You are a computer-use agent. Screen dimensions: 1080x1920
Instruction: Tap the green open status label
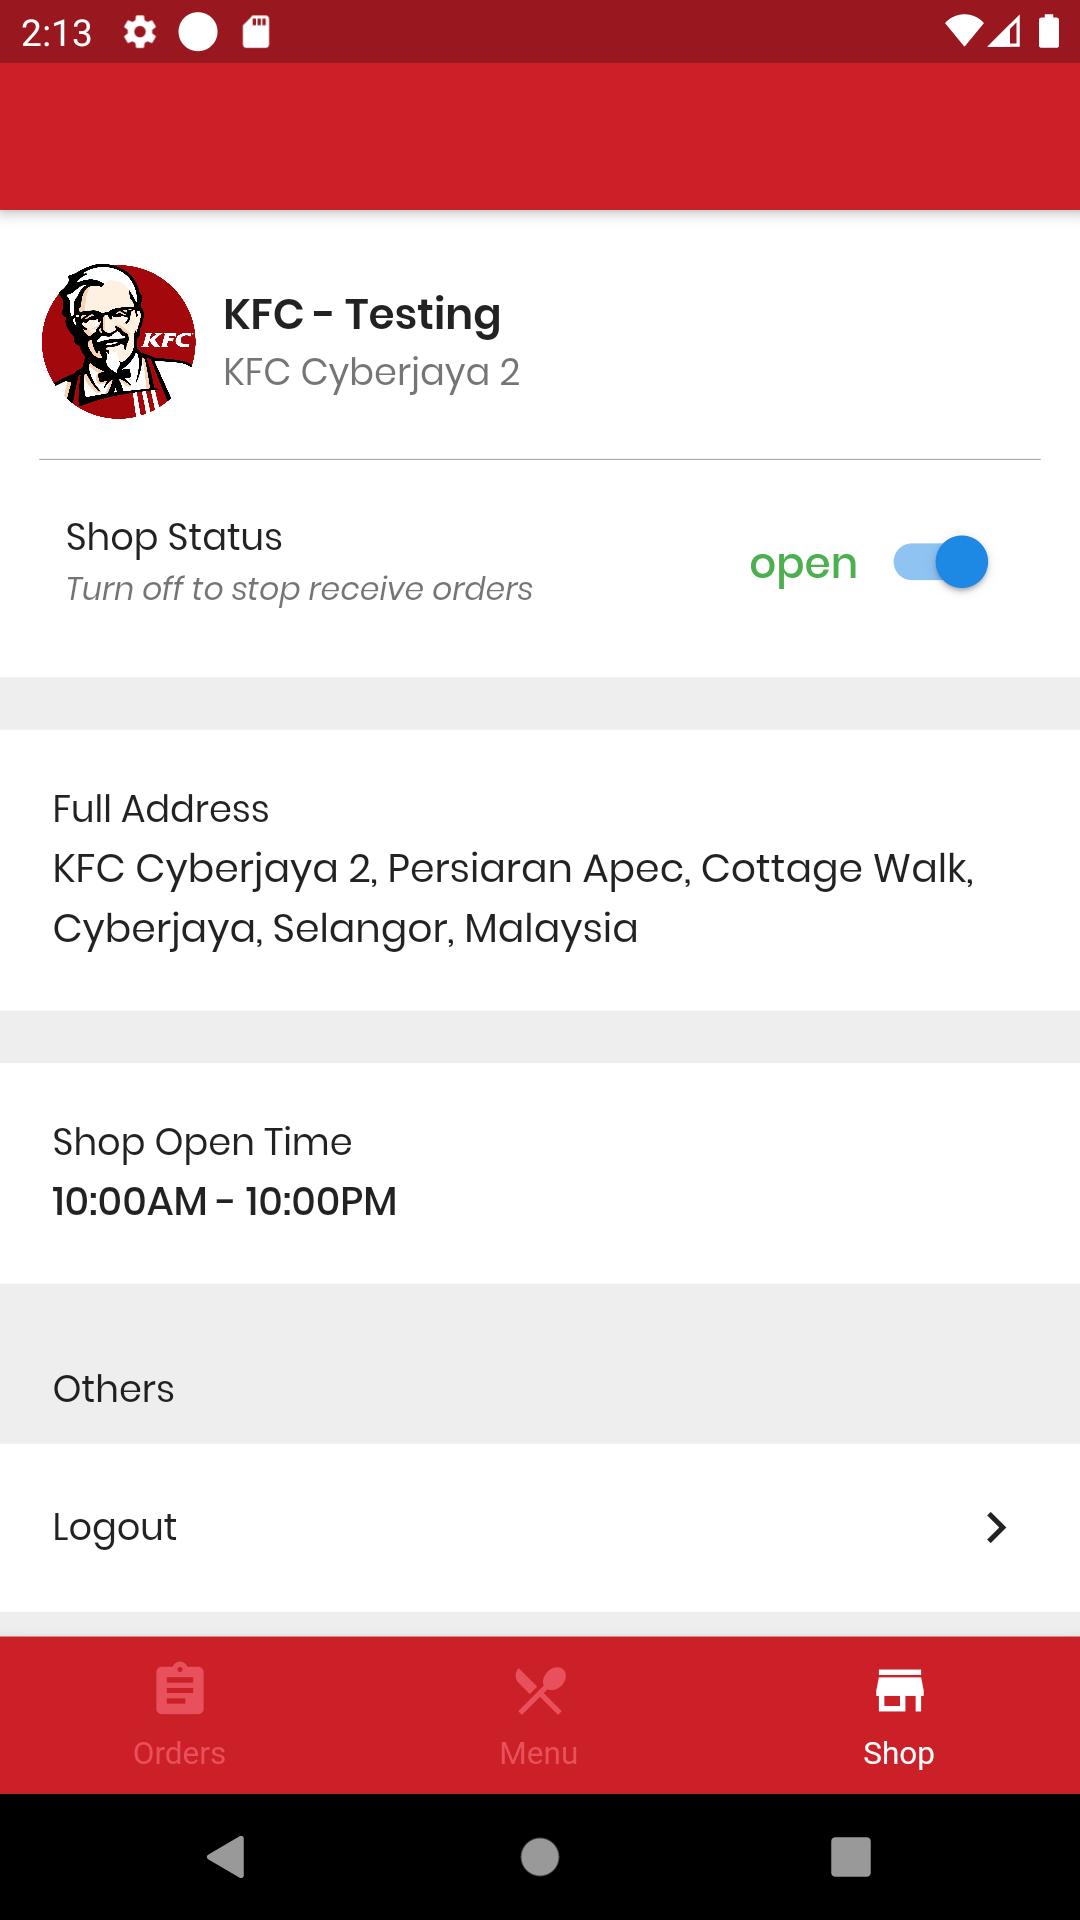click(x=803, y=565)
